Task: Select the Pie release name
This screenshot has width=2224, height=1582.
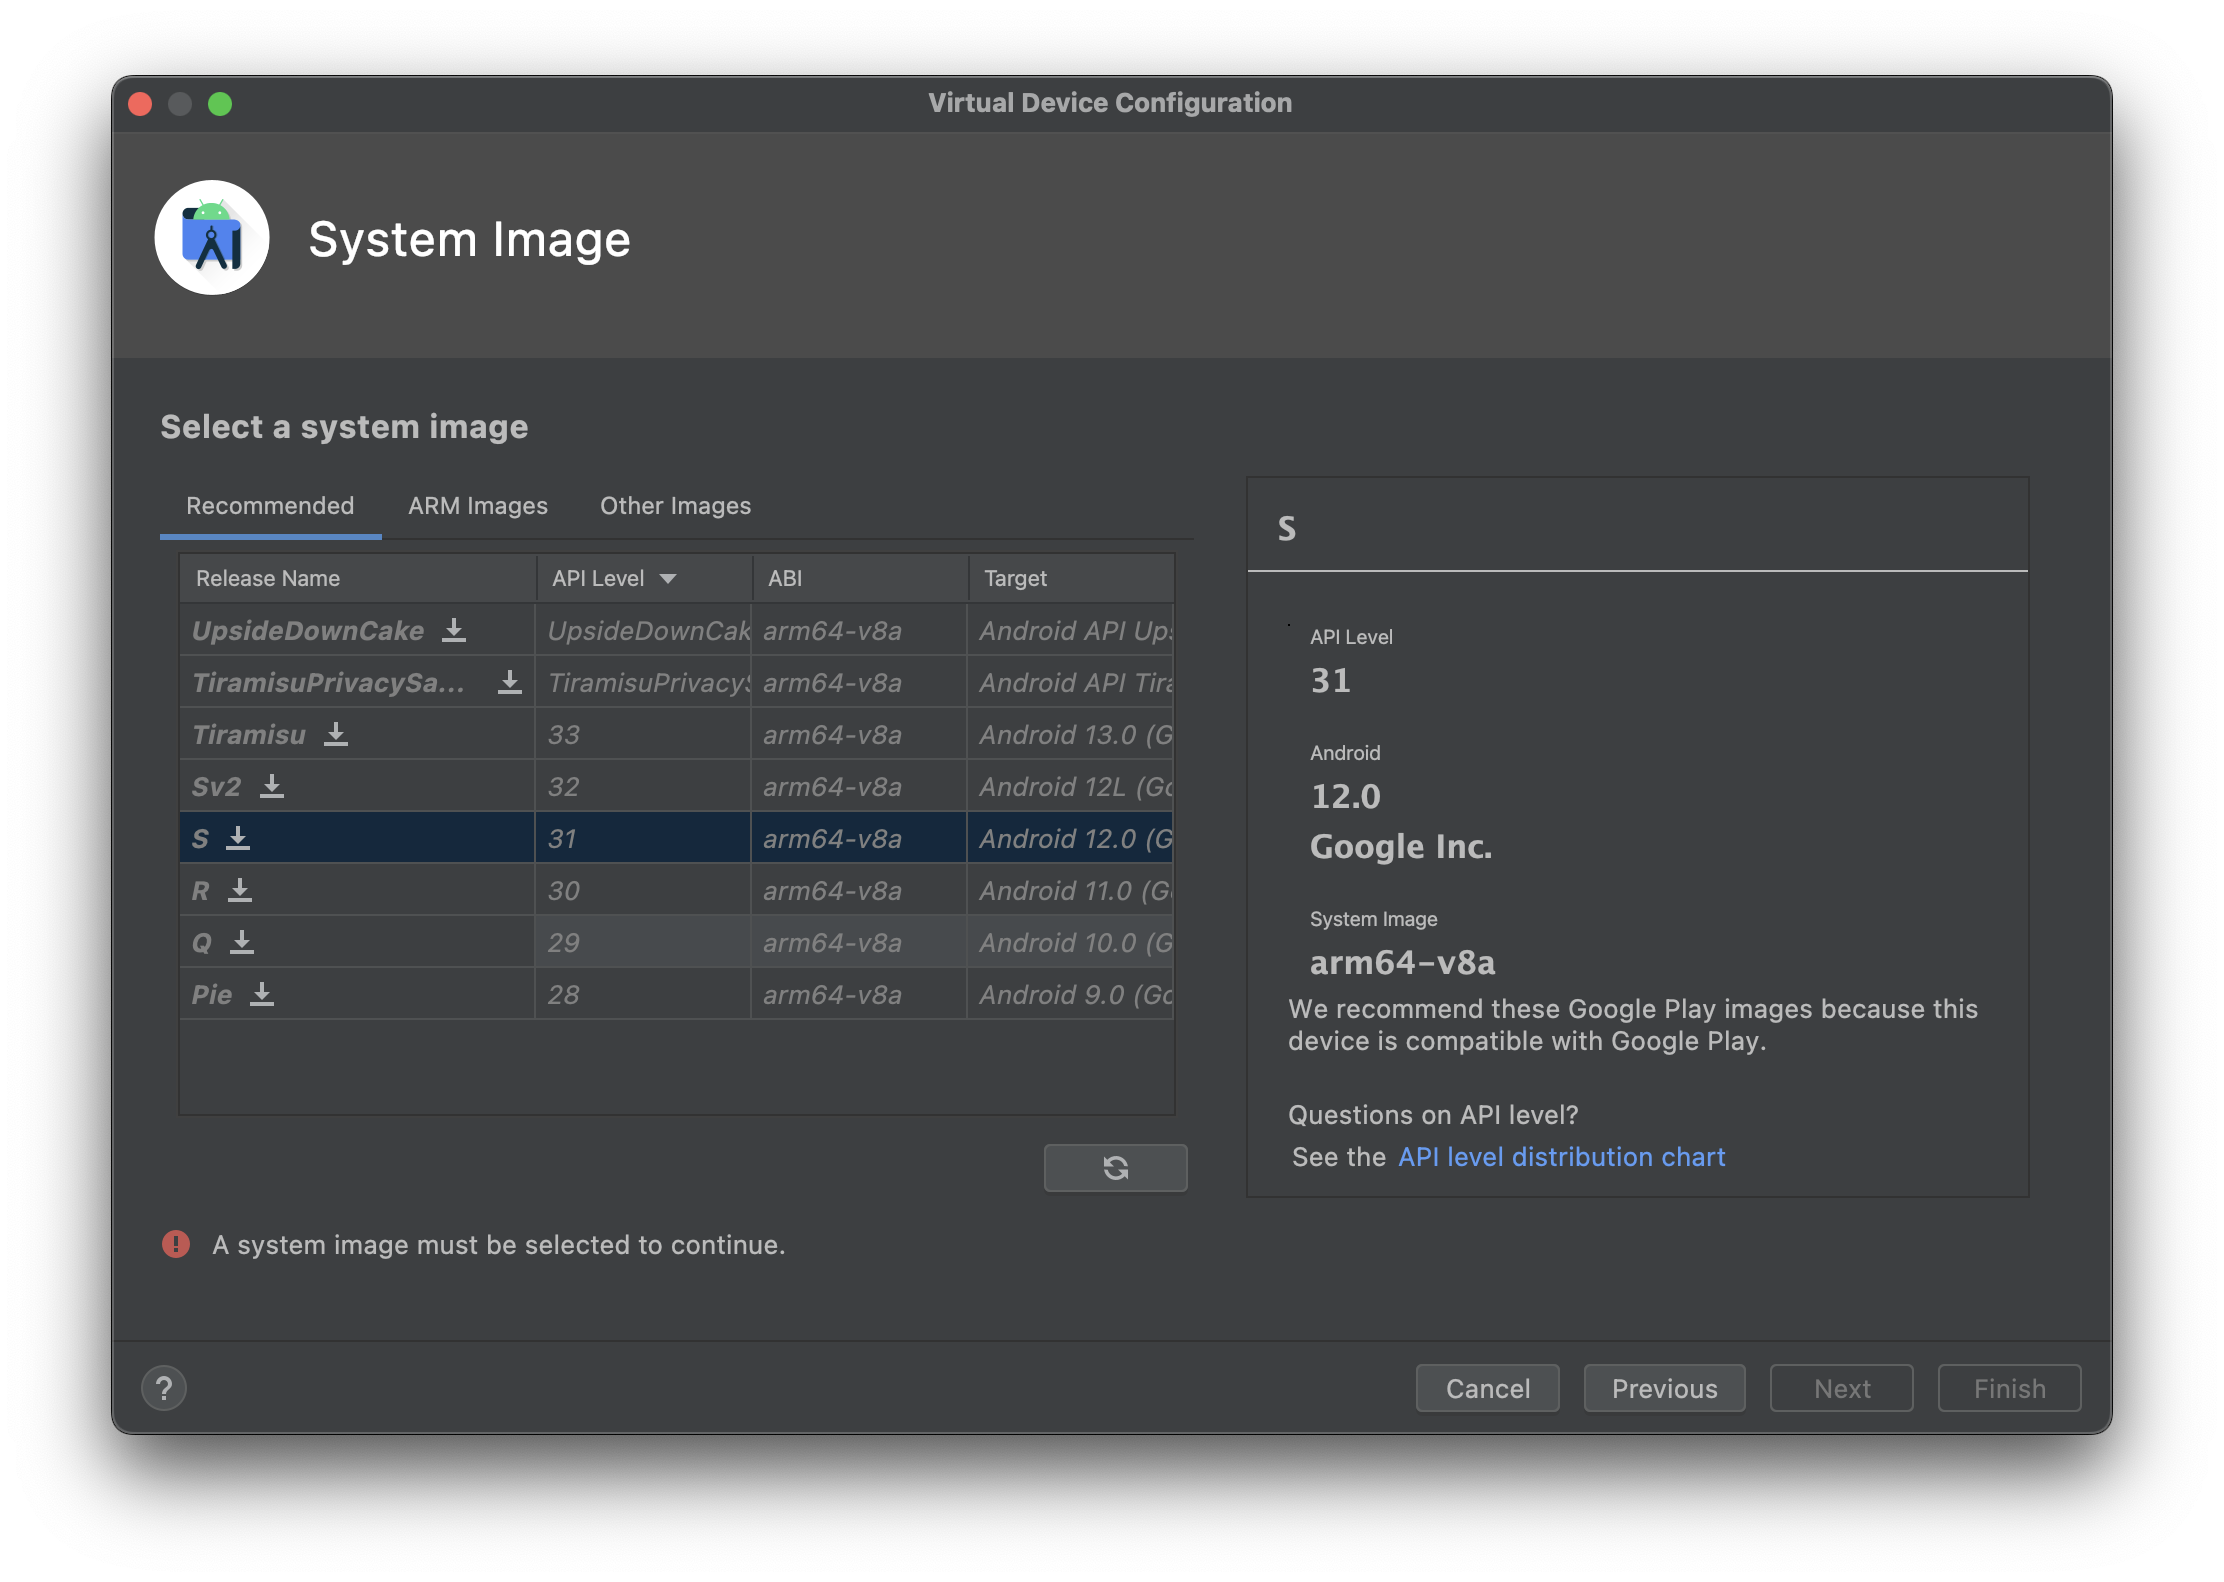Action: (212, 995)
